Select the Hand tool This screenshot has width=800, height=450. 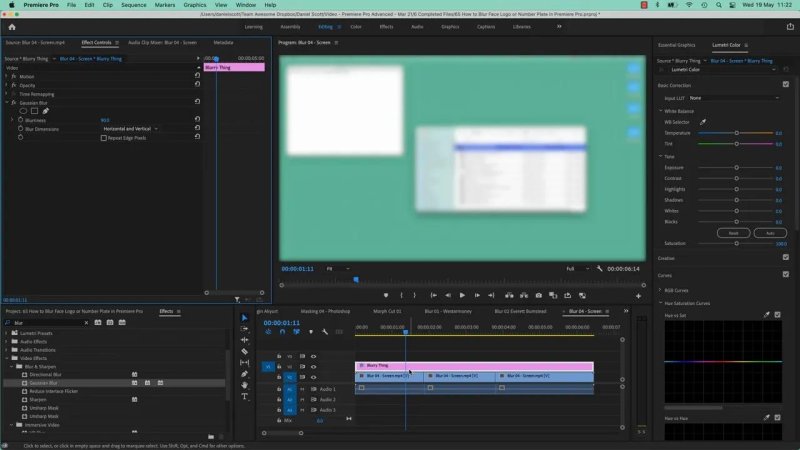pyautogui.click(x=244, y=385)
